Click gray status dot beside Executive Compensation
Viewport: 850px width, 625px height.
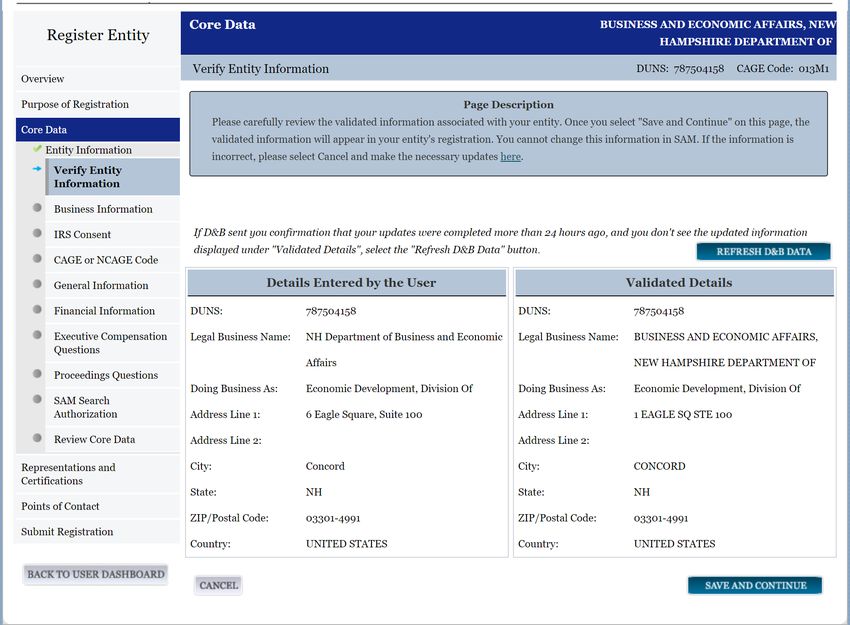pyautogui.click(x=37, y=335)
